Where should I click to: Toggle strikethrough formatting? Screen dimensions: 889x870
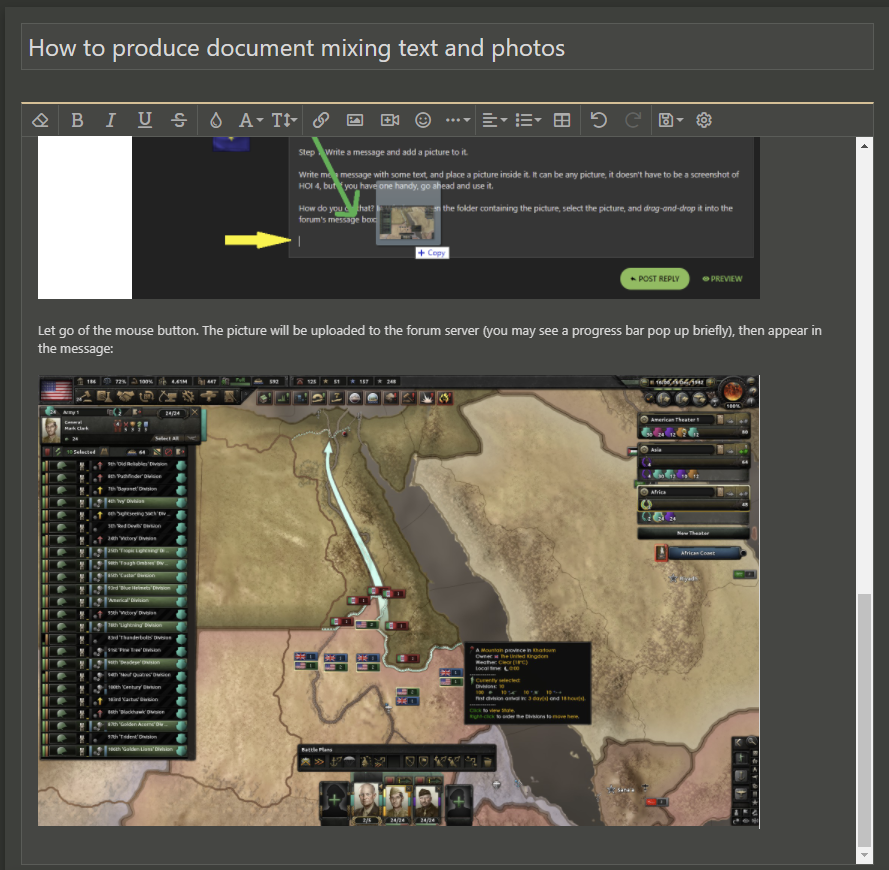(179, 120)
